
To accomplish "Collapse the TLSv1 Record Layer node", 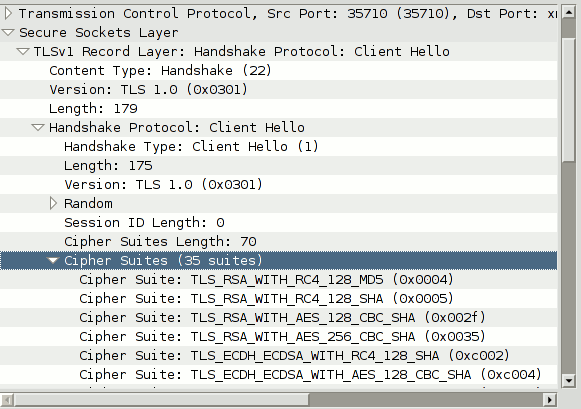I will (x=23, y=51).
